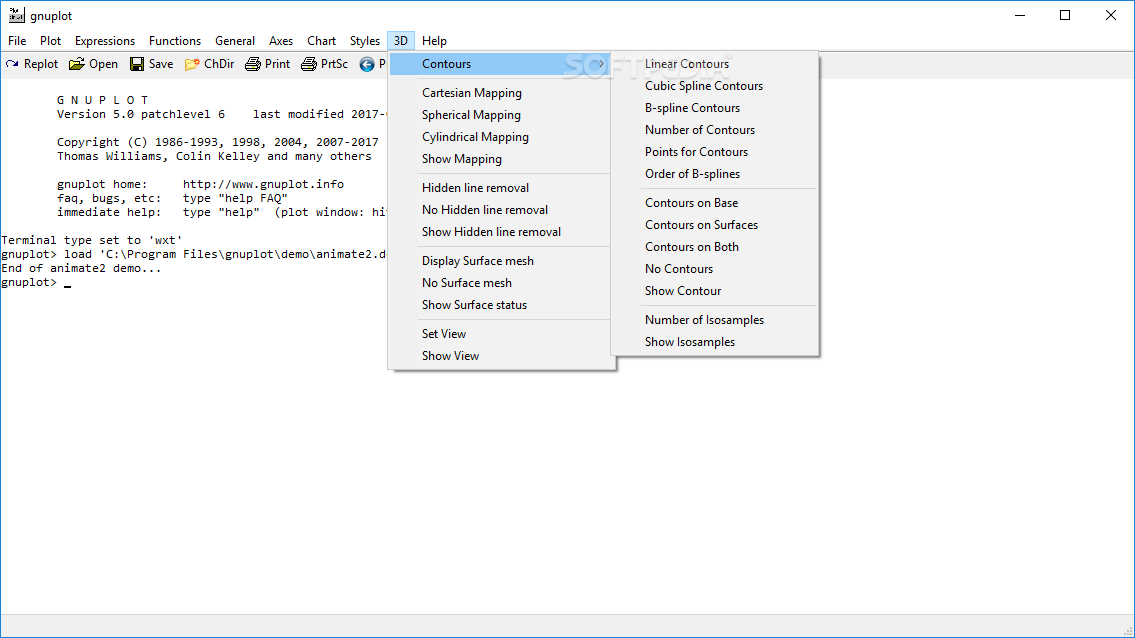Click the Replot toolbar icon
Viewport: 1135px width, 638px height.
click(12, 64)
